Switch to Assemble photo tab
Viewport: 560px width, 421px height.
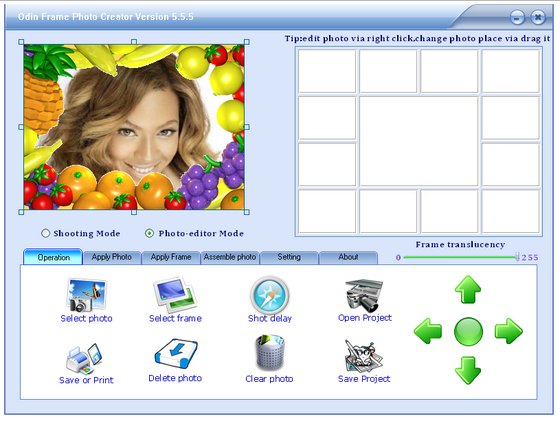point(230,257)
